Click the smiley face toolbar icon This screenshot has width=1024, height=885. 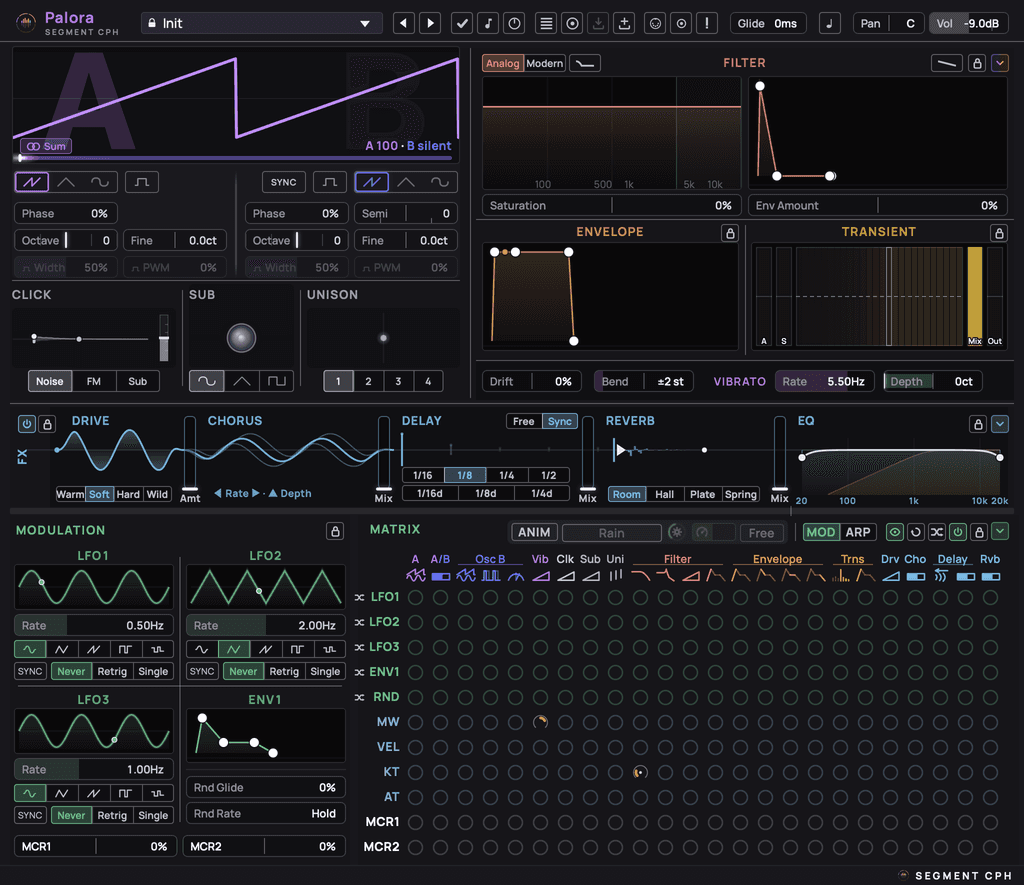[655, 24]
